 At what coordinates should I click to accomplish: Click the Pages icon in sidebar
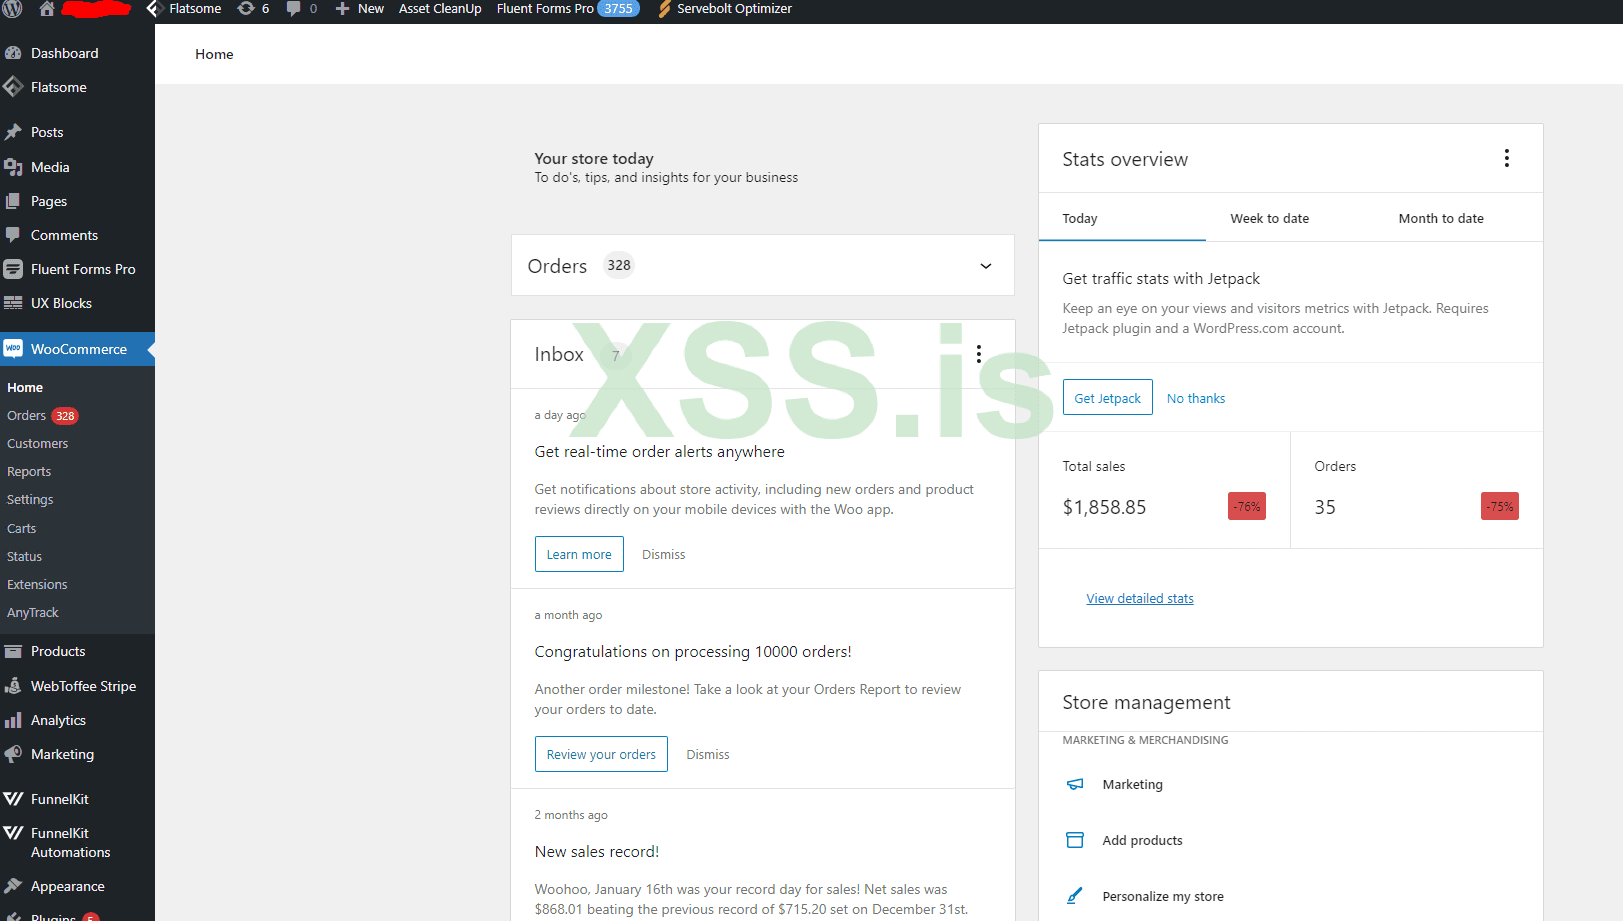(x=13, y=201)
